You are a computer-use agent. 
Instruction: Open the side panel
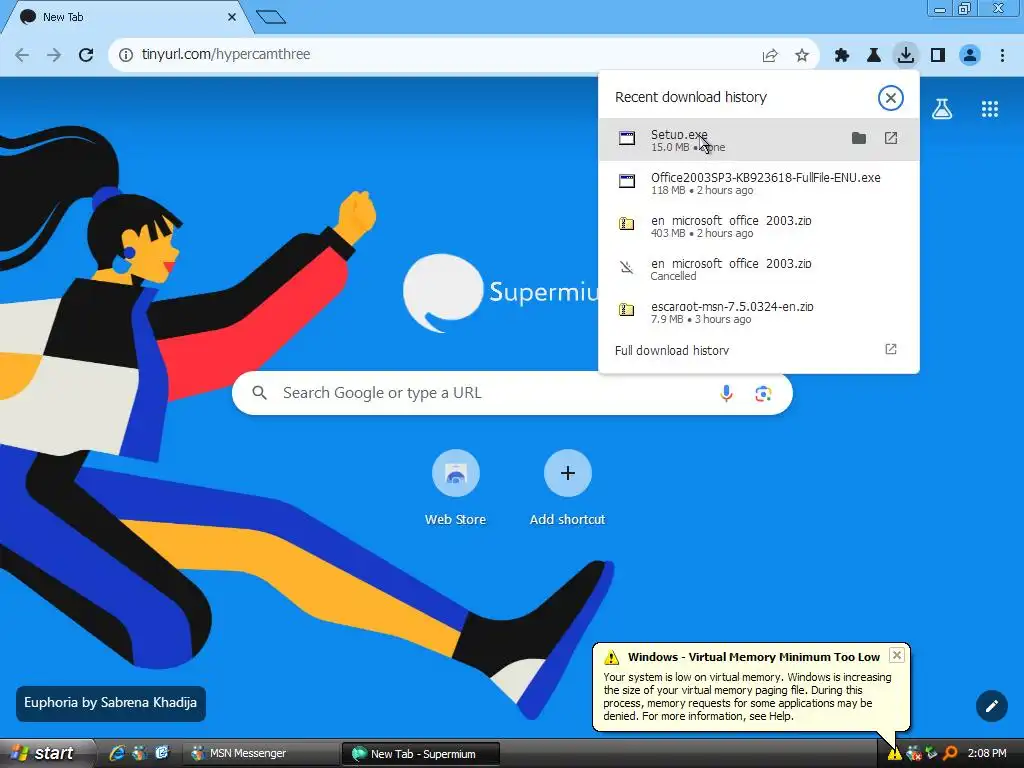[938, 56]
